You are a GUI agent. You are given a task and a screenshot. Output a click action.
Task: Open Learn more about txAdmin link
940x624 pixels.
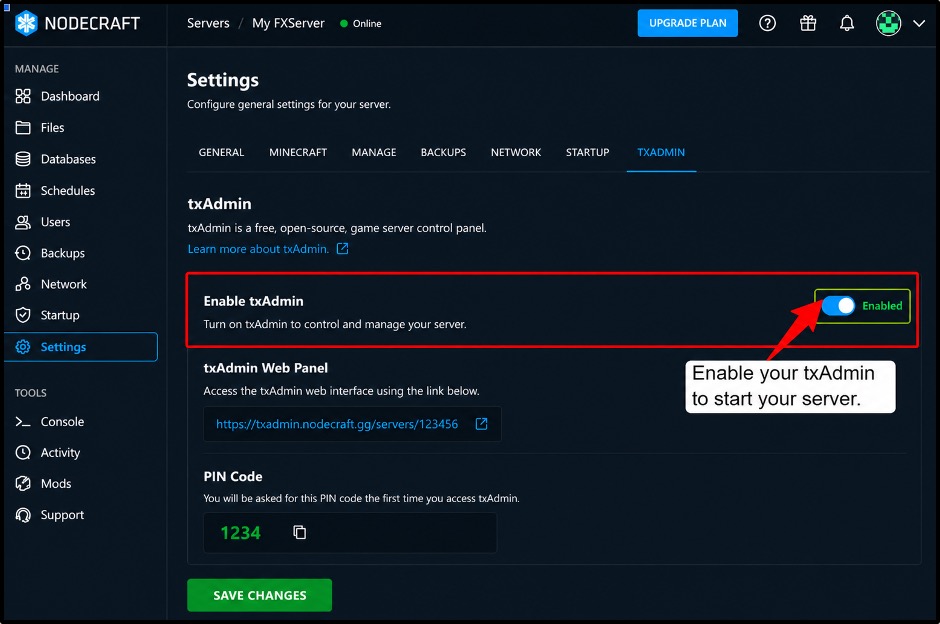tap(258, 249)
